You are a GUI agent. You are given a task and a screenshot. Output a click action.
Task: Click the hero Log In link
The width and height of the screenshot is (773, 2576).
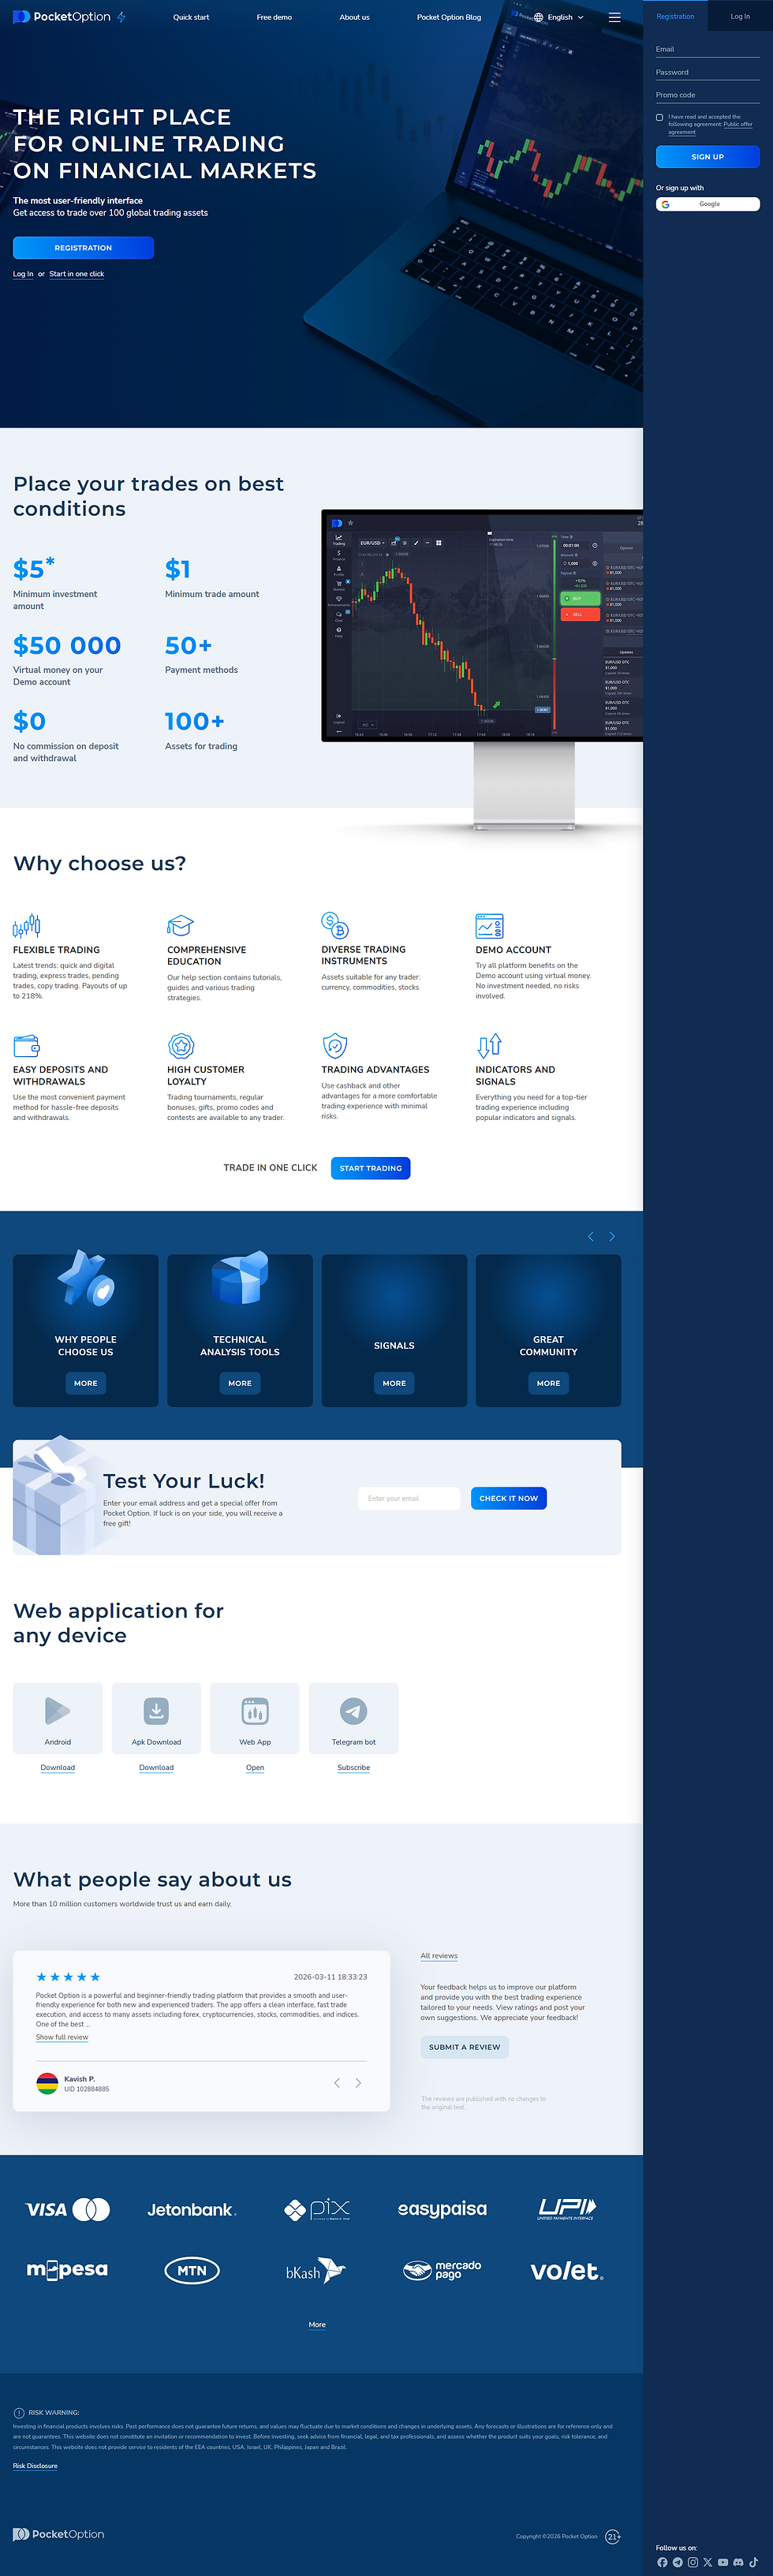pos(23,274)
